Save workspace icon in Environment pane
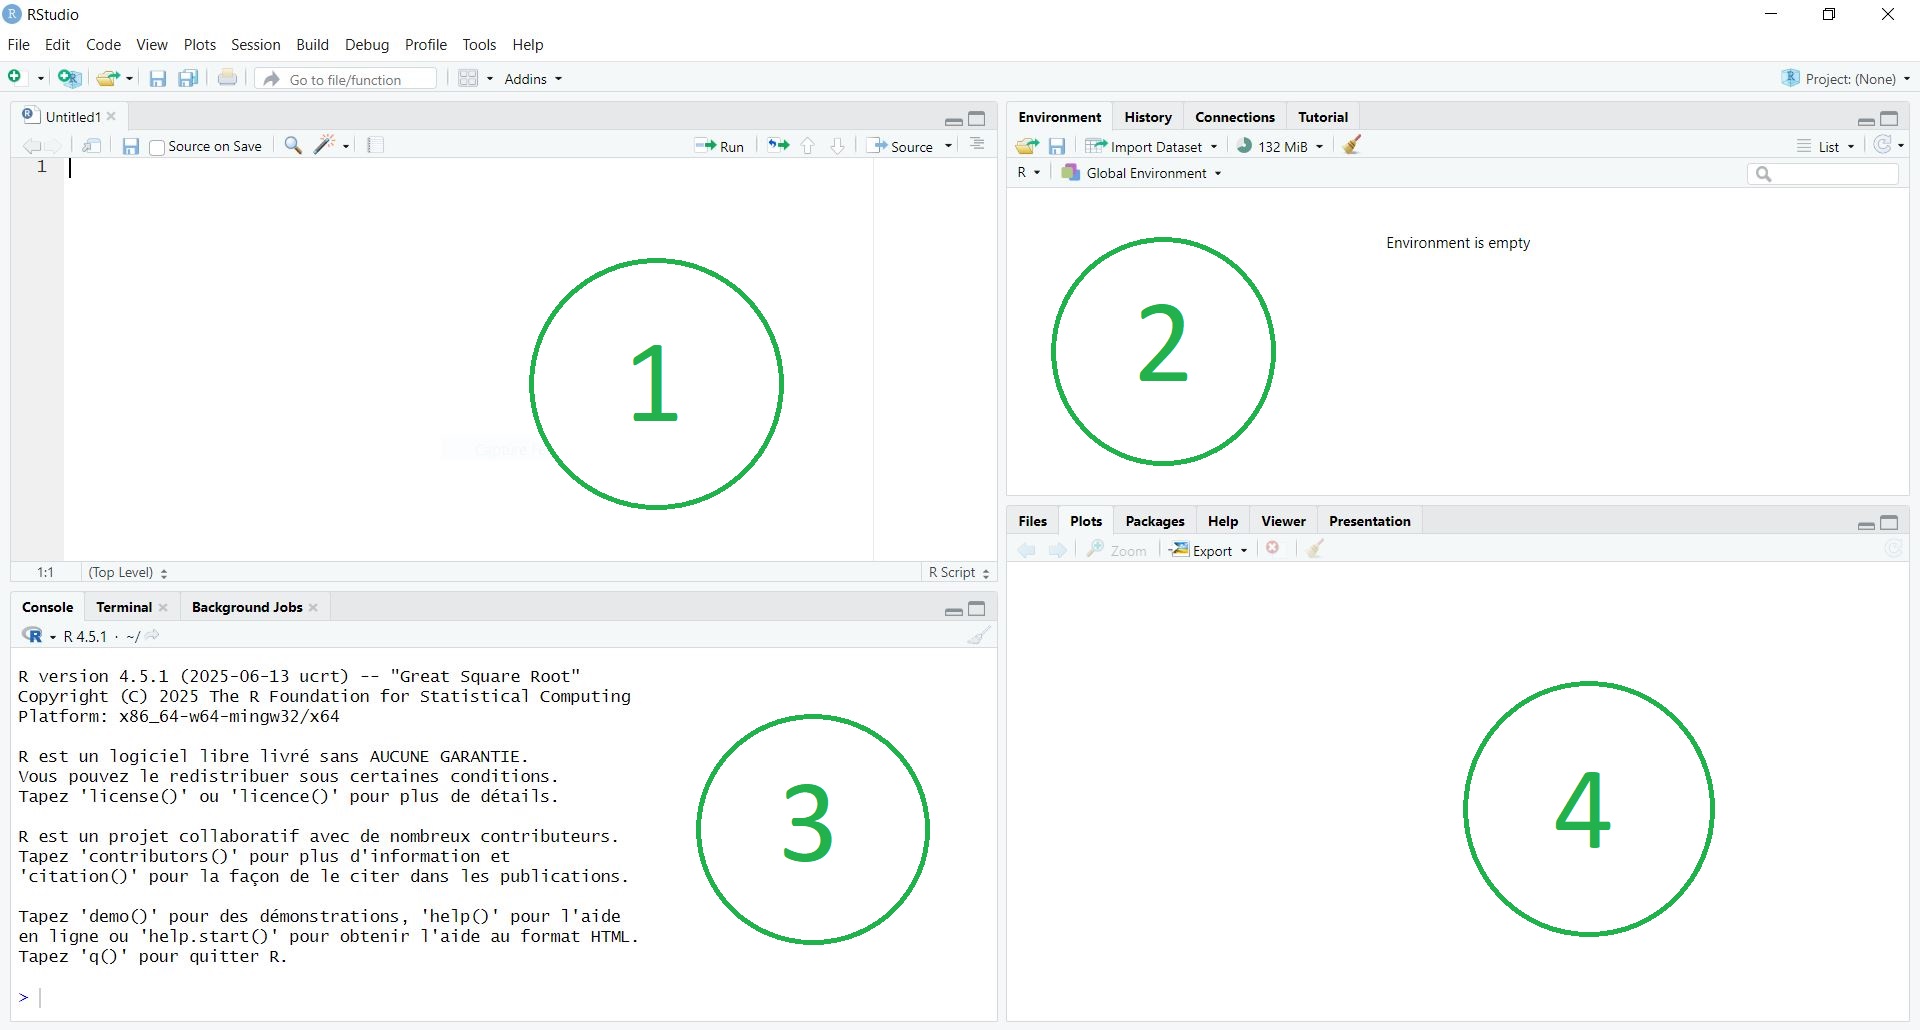The width and height of the screenshot is (1920, 1030). (x=1057, y=146)
